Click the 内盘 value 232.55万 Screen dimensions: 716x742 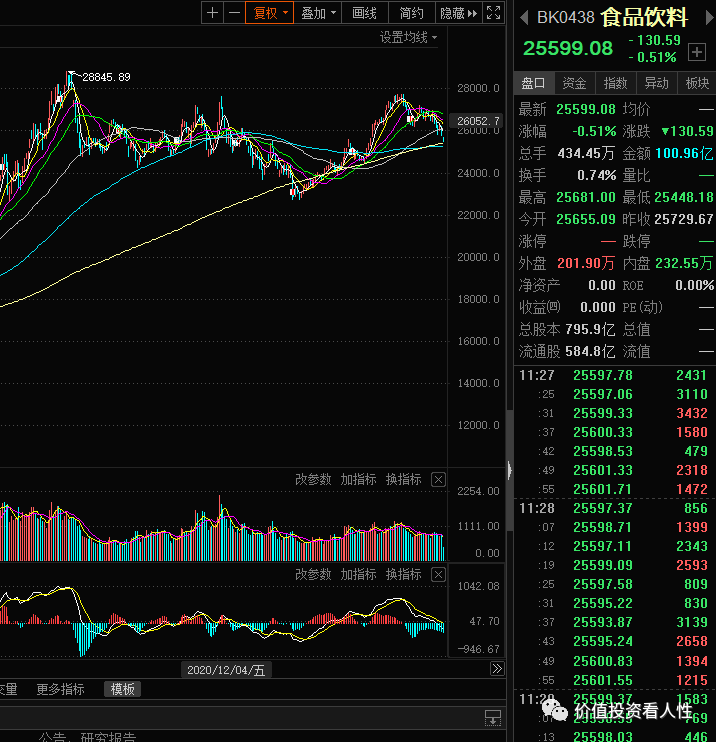pos(684,263)
